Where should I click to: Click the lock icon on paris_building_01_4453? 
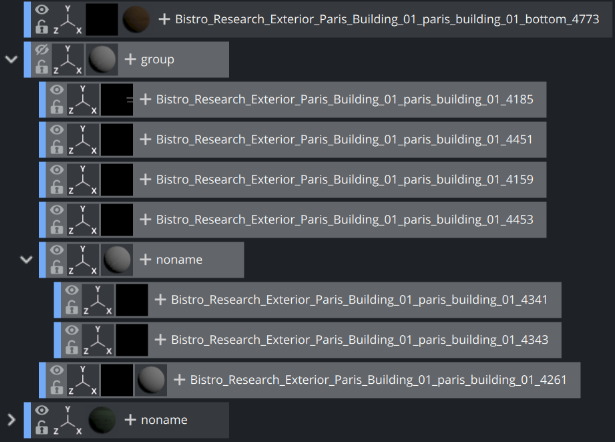pyautogui.click(x=57, y=228)
